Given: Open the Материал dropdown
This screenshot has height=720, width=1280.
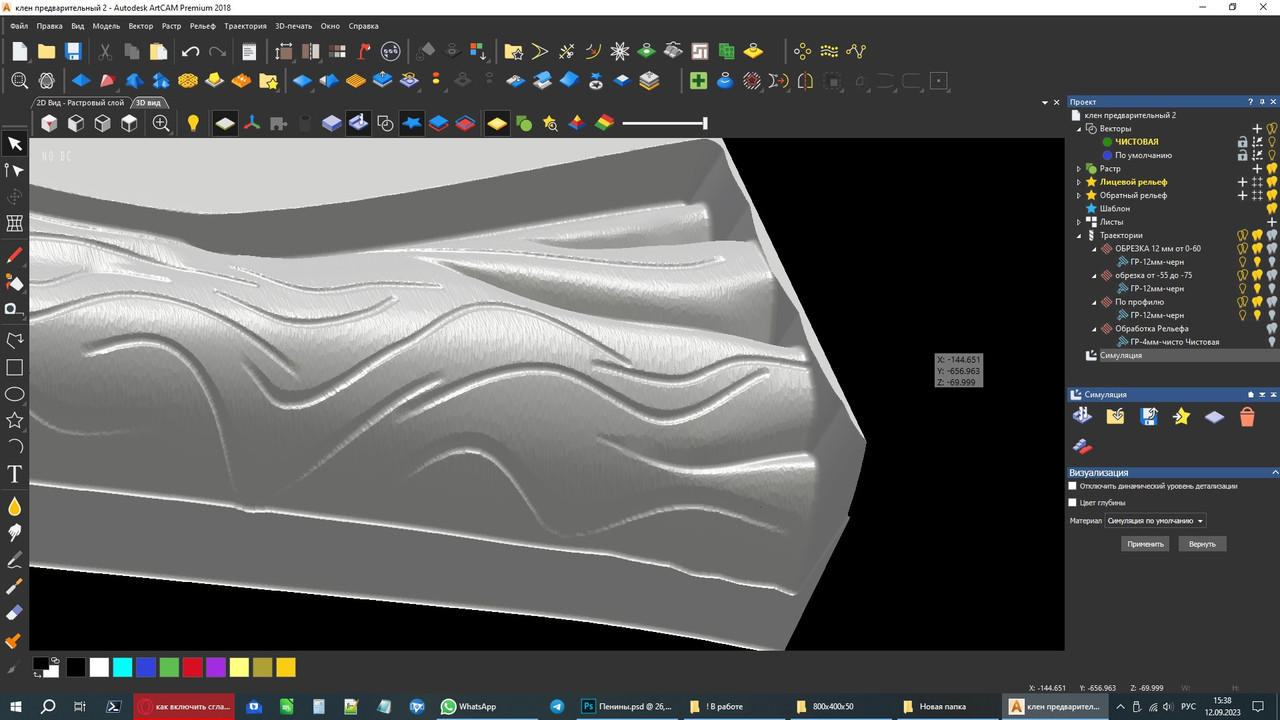Looking at the screenshot, I should (1155, 521).
